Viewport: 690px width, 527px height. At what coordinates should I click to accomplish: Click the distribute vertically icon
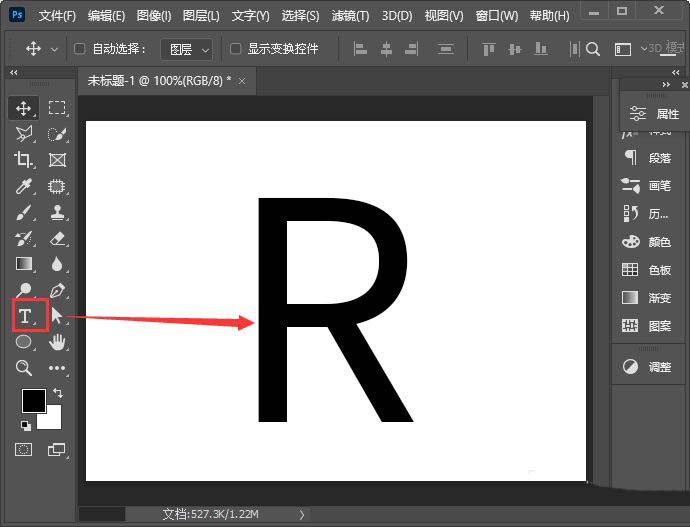tap(446, 49)
